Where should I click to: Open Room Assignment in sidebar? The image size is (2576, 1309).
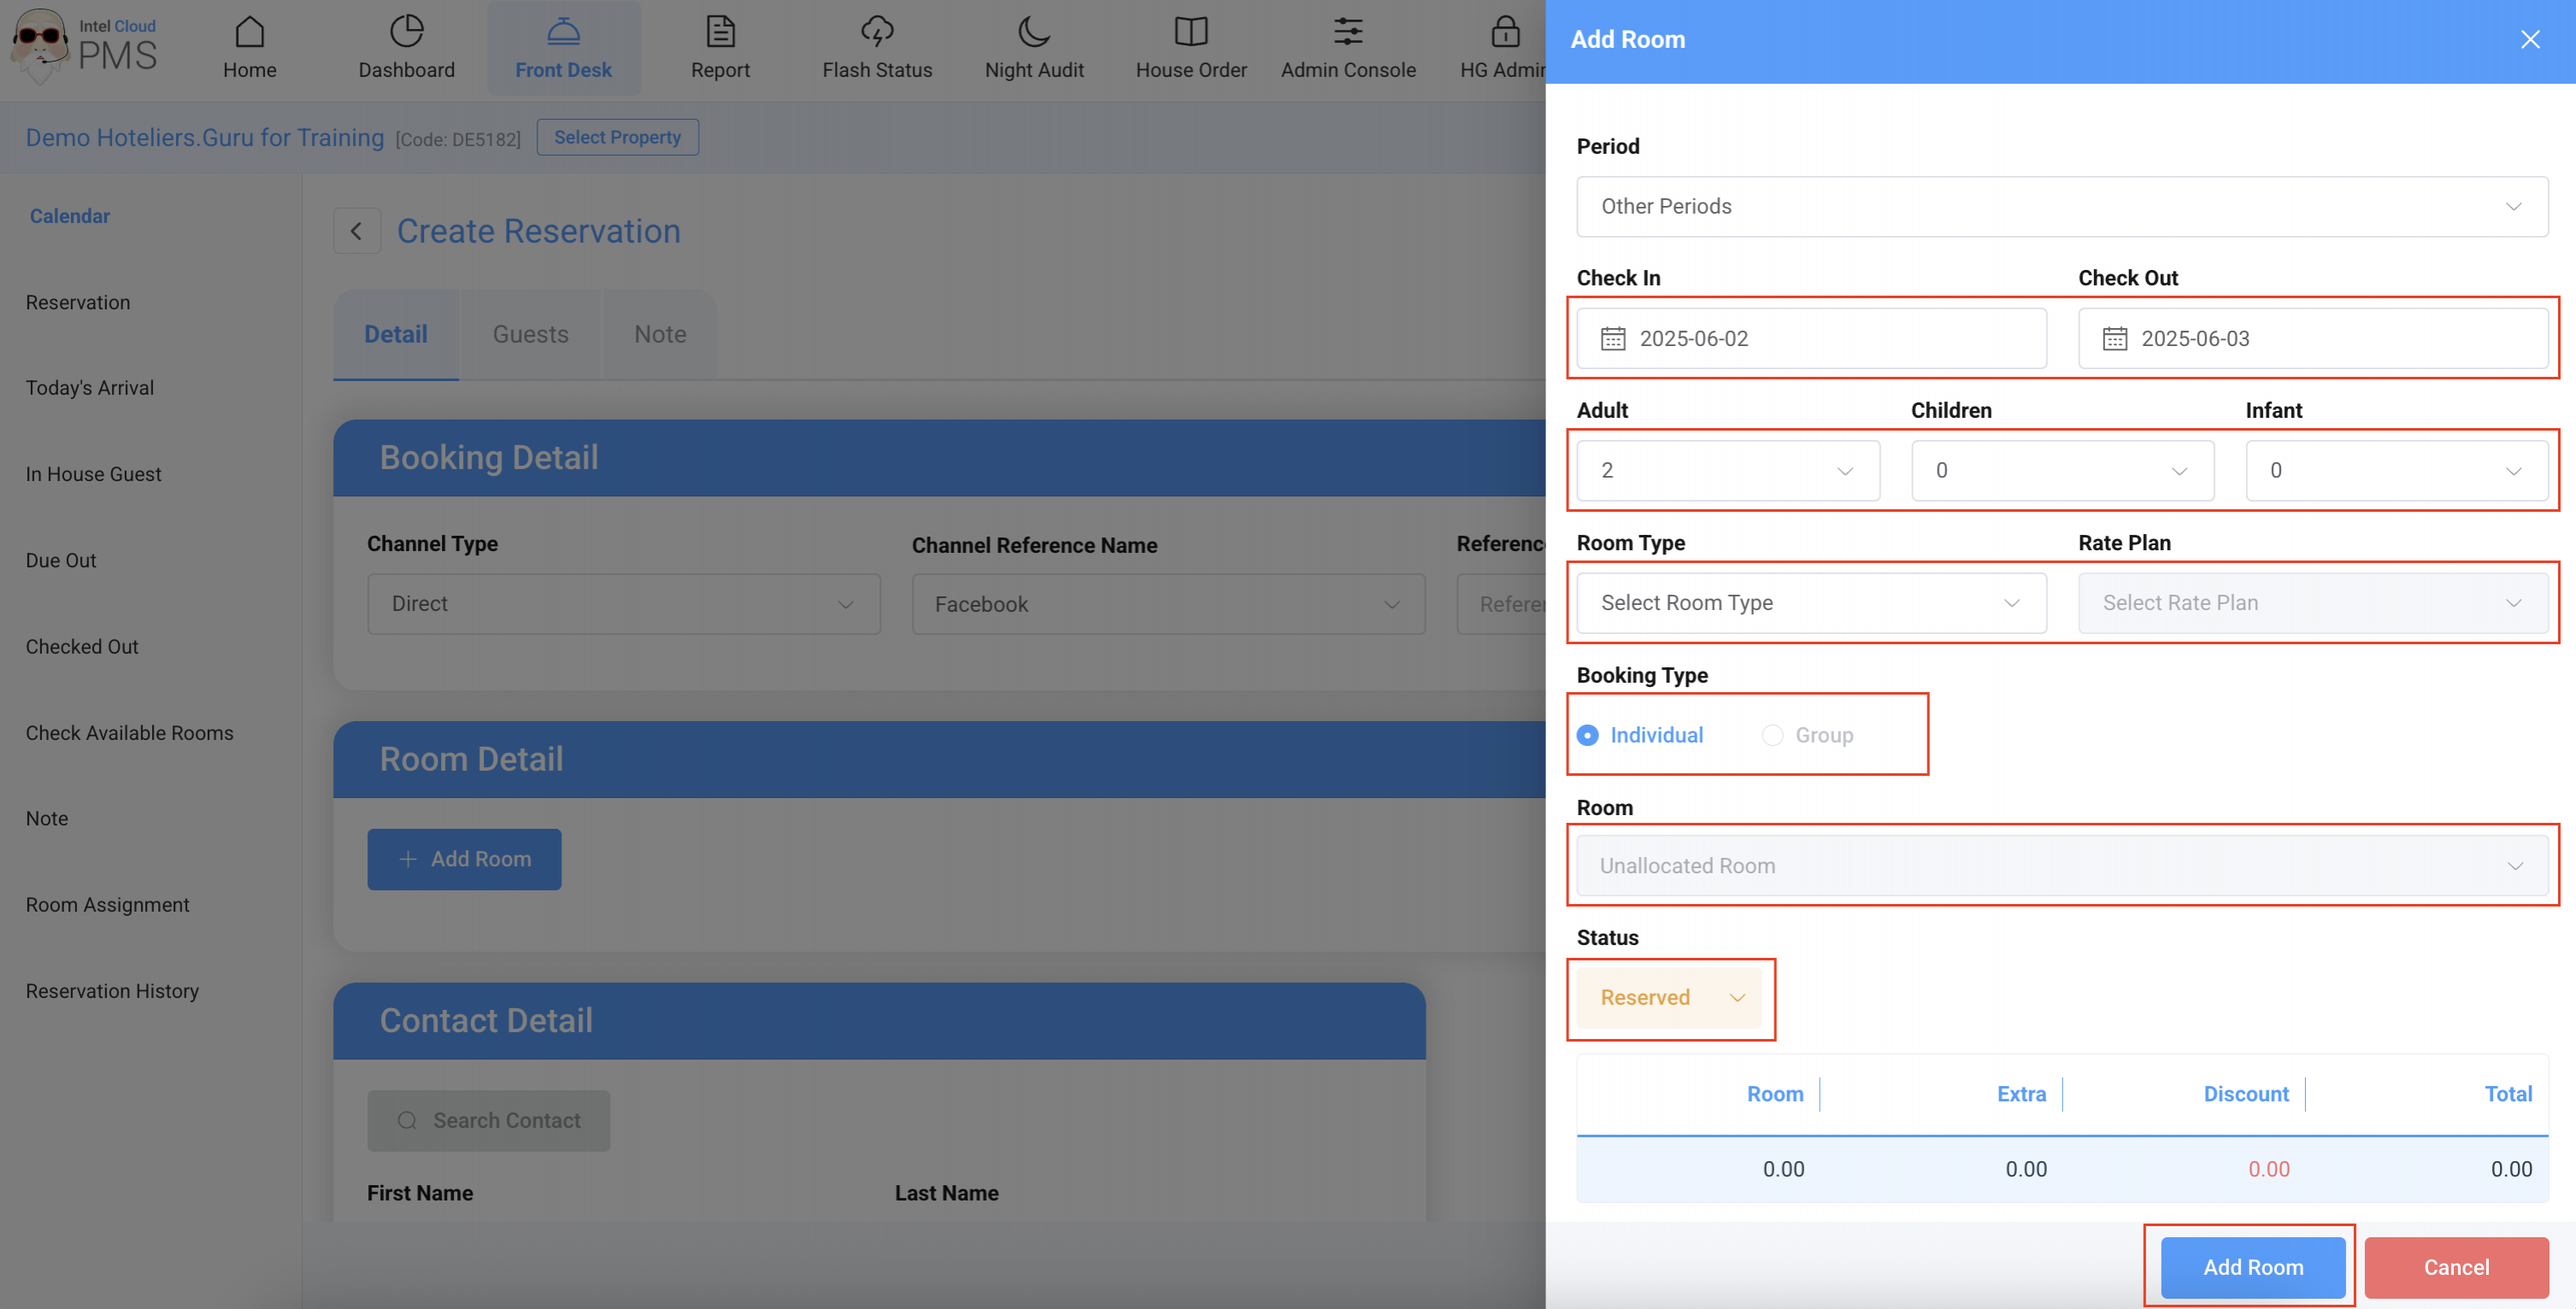tap(107, 905)
